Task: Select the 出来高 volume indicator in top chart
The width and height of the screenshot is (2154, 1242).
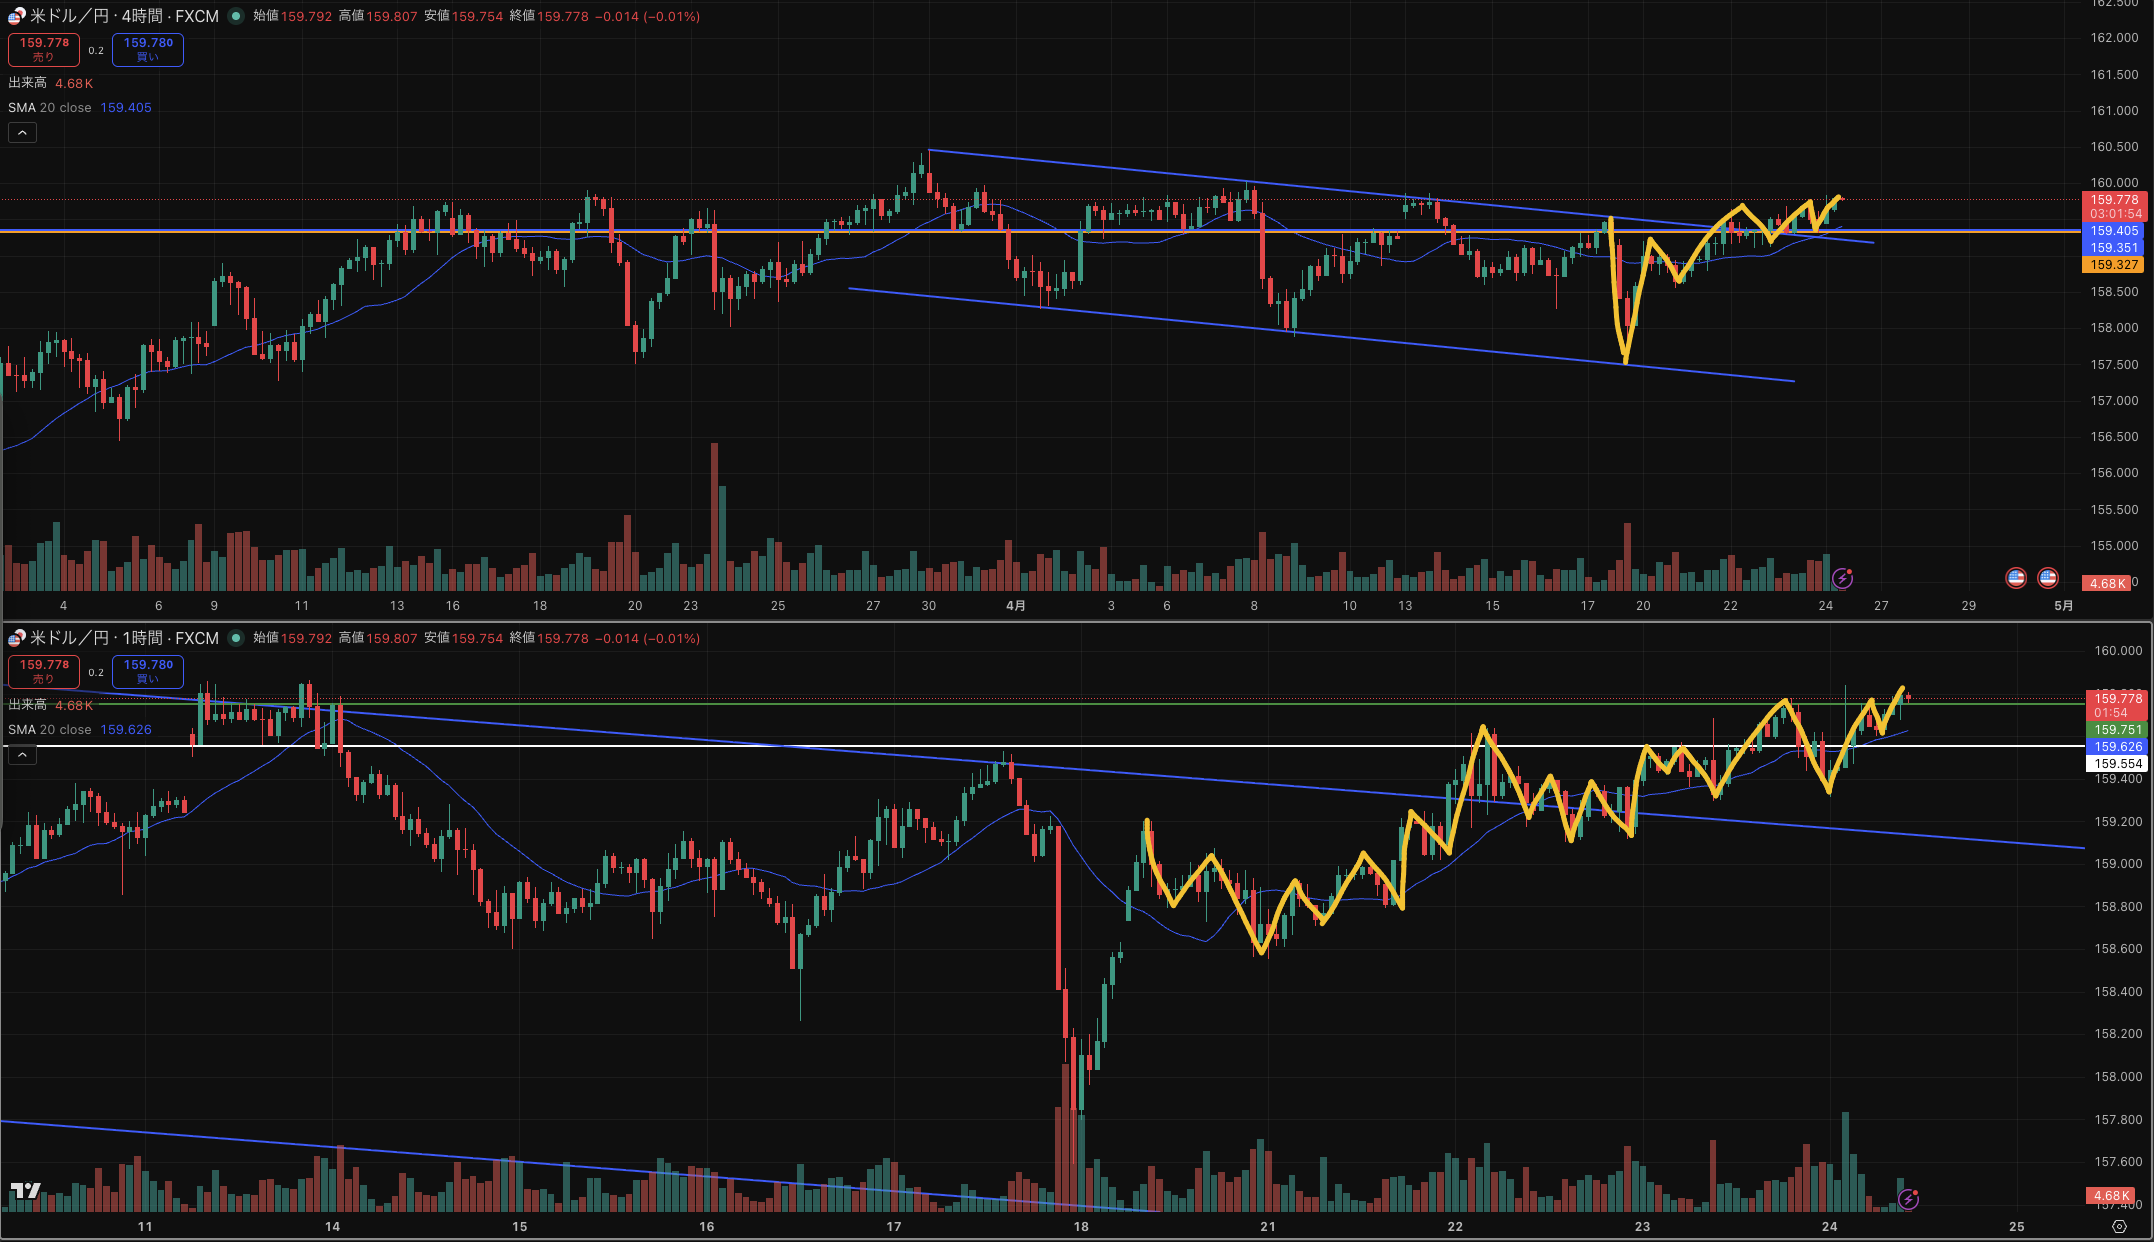Action: (x=28, y=83)
